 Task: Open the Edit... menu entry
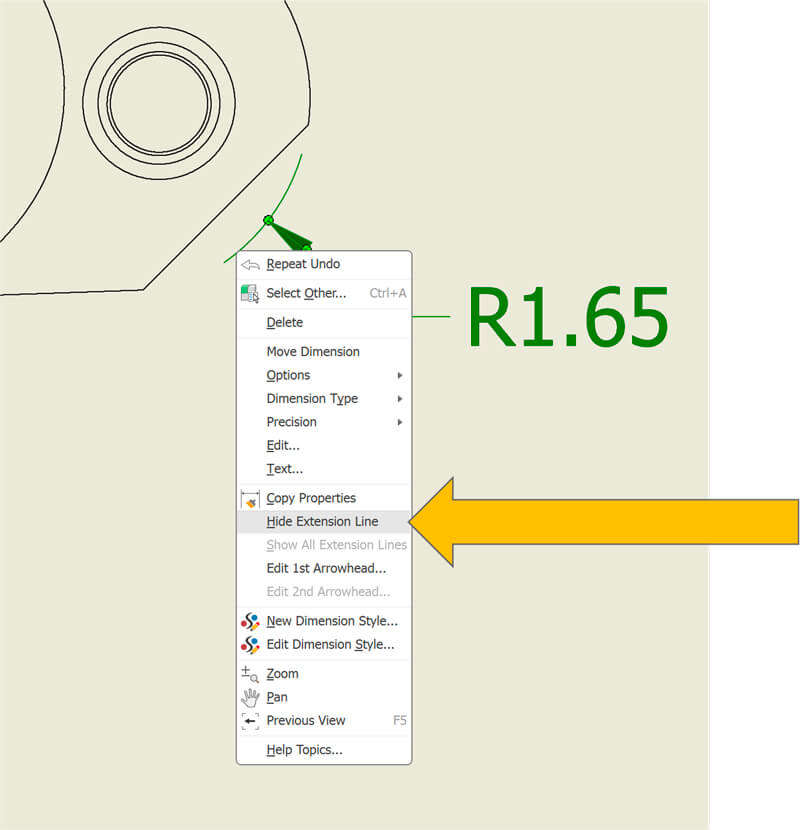point(324,446)
